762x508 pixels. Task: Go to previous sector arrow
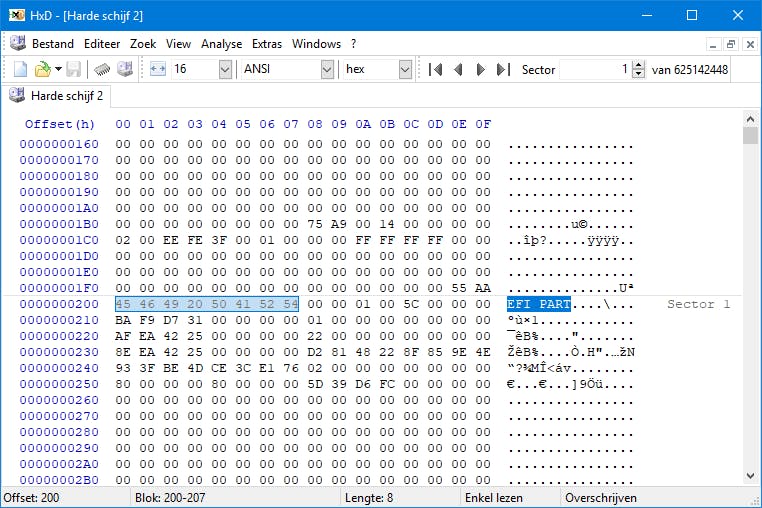coord(458,70)
